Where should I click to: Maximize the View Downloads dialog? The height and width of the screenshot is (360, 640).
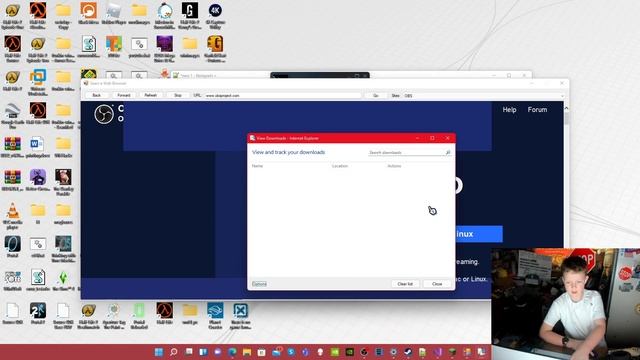(432, 138)
